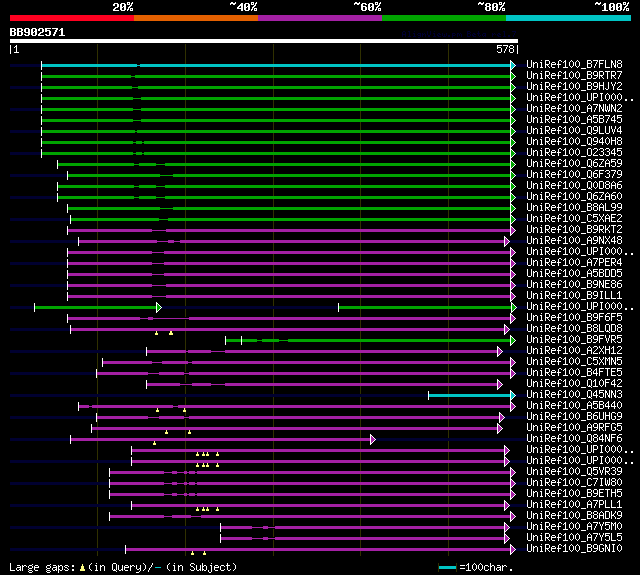This screenshot has height=575, width=640.
Task: Select label UniRef100_B9ETH5
Action: [574, 494]
